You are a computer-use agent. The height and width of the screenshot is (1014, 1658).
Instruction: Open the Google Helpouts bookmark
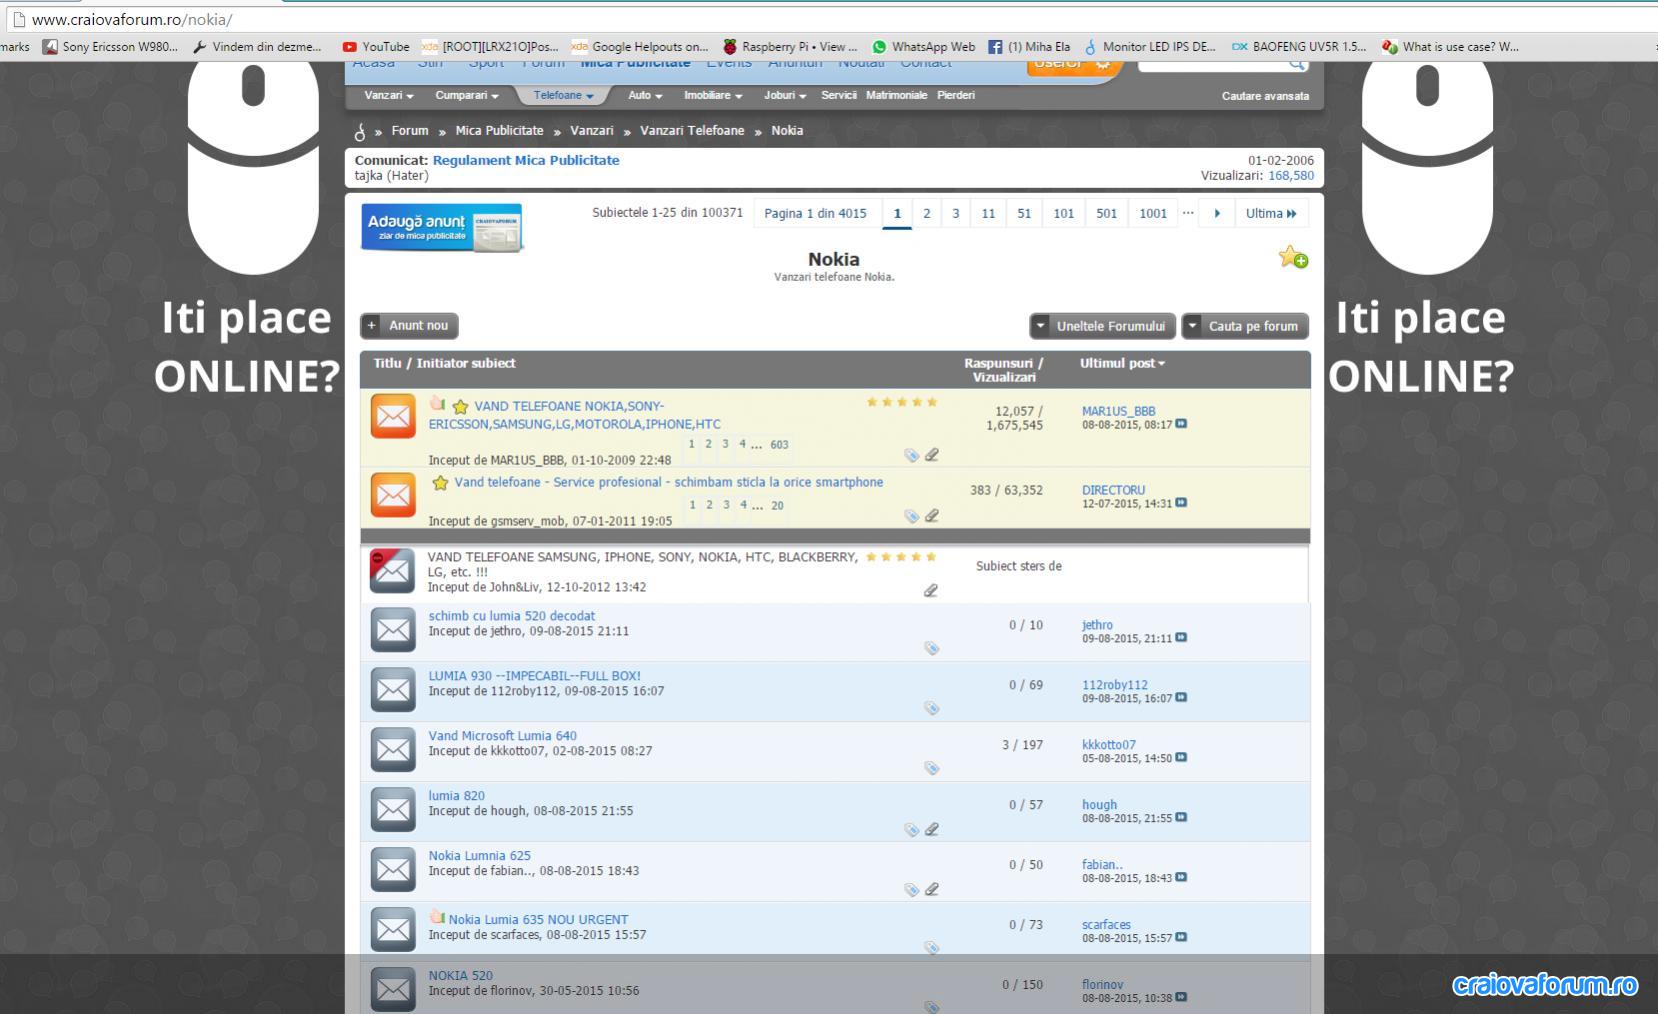click(x=640, y=46)
